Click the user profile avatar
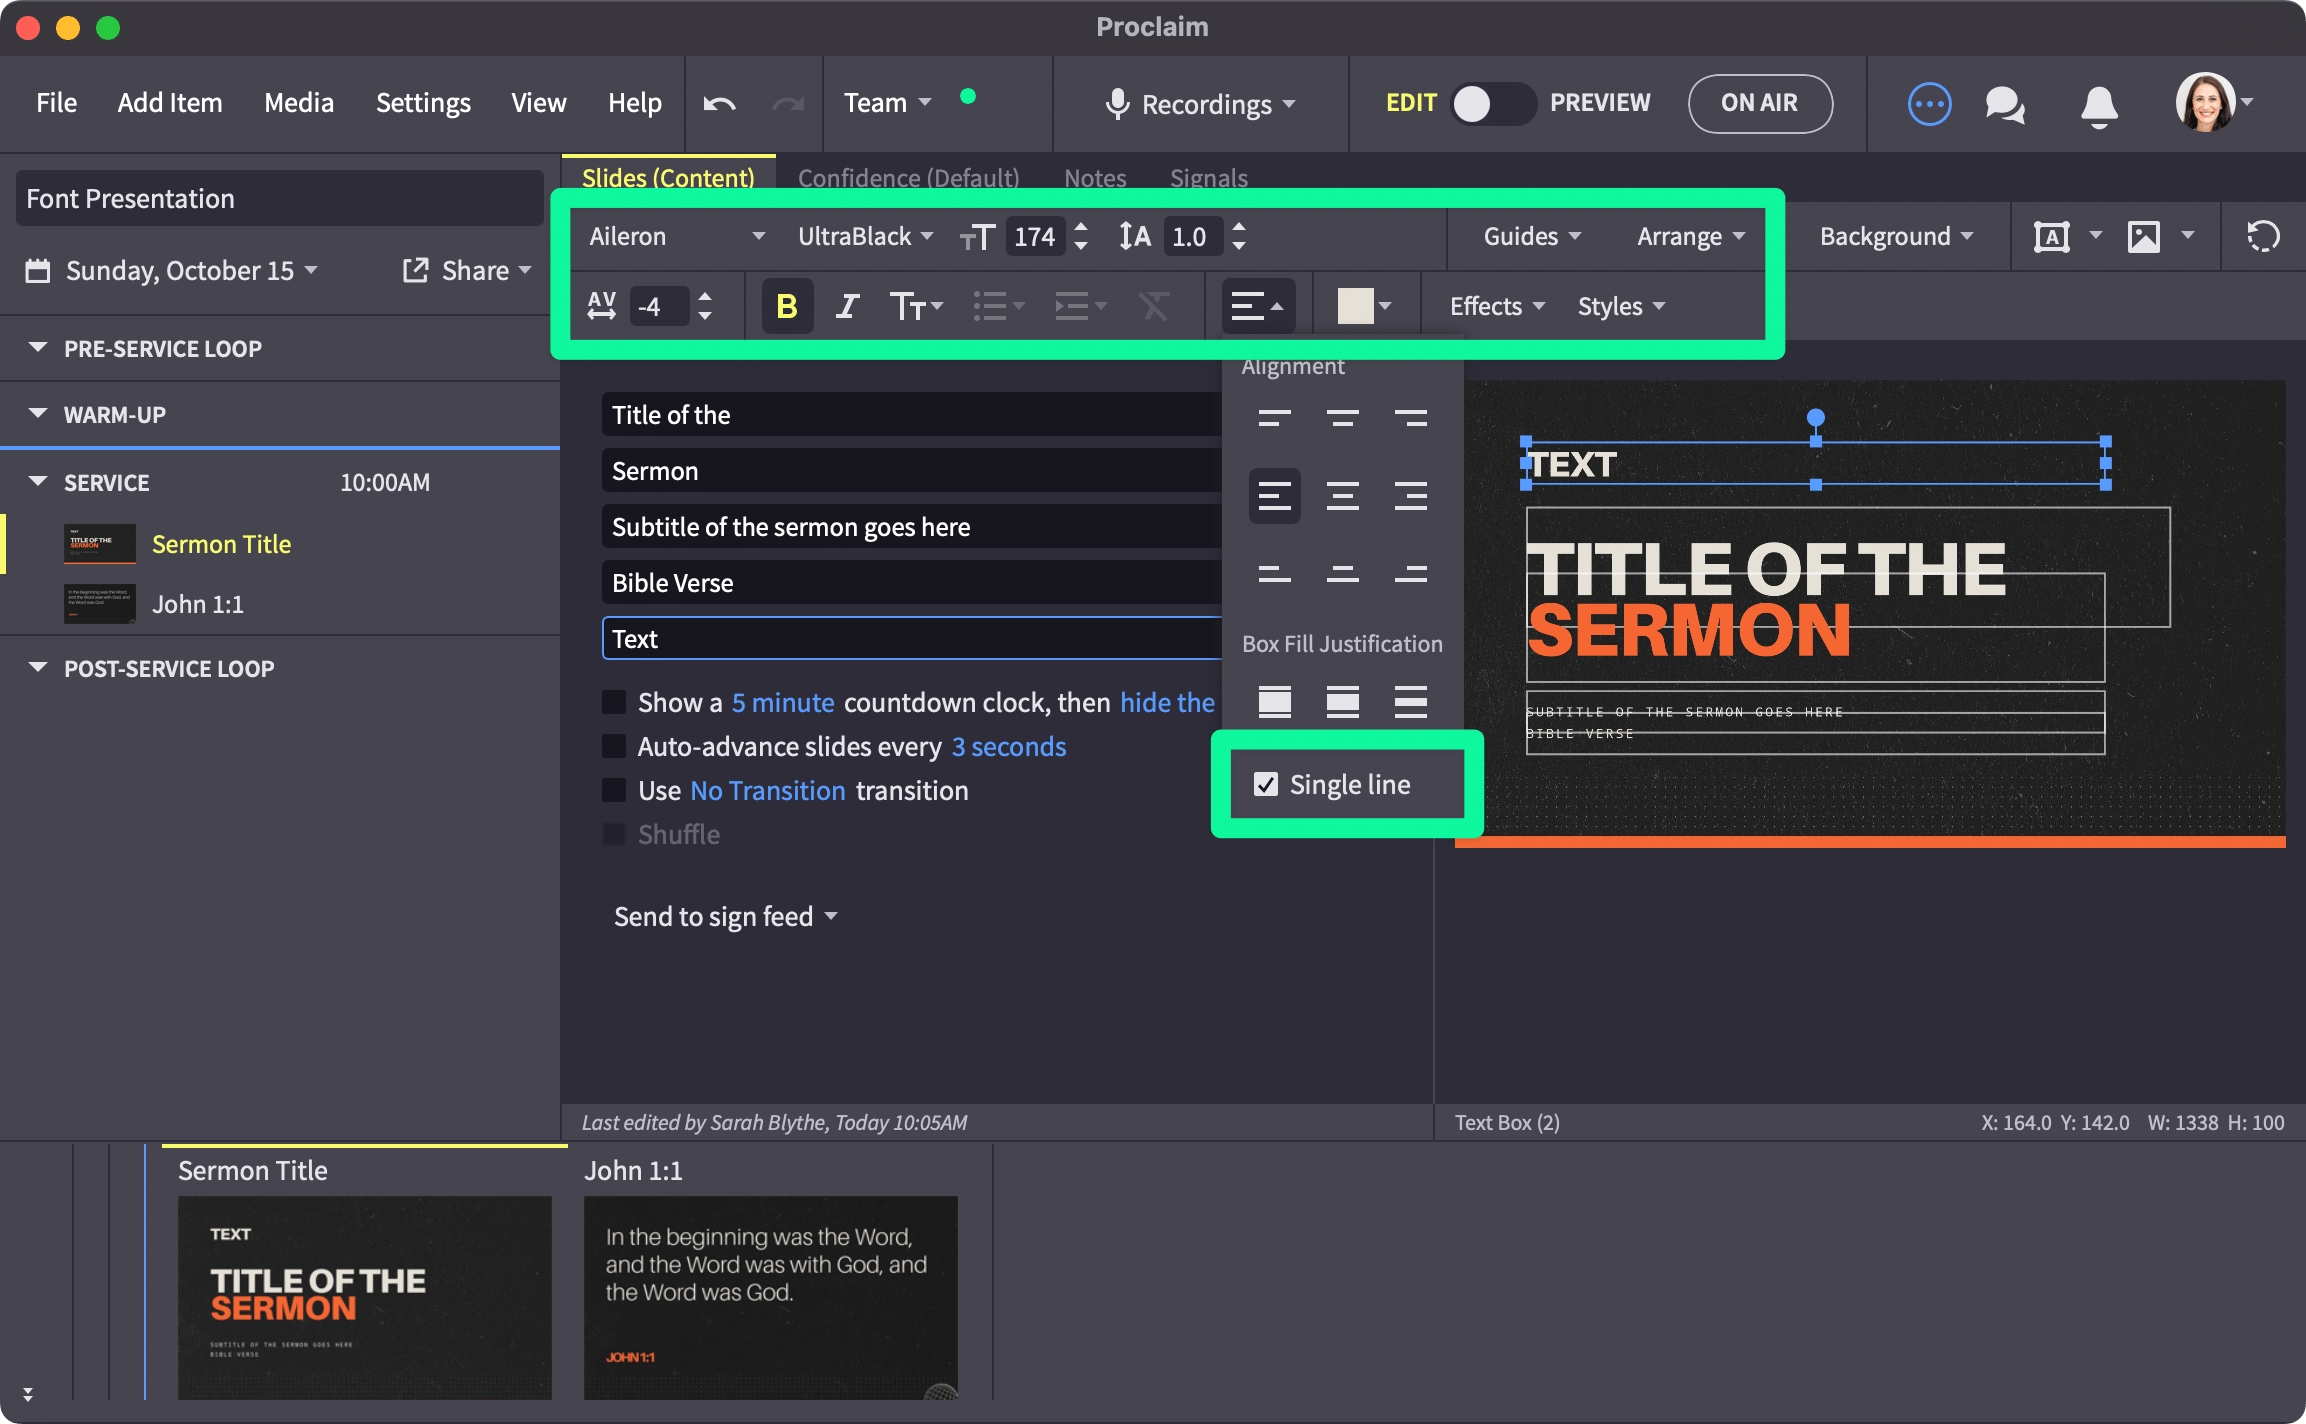Viewport: 2306px width, 1424px height. click(2205, 102)
